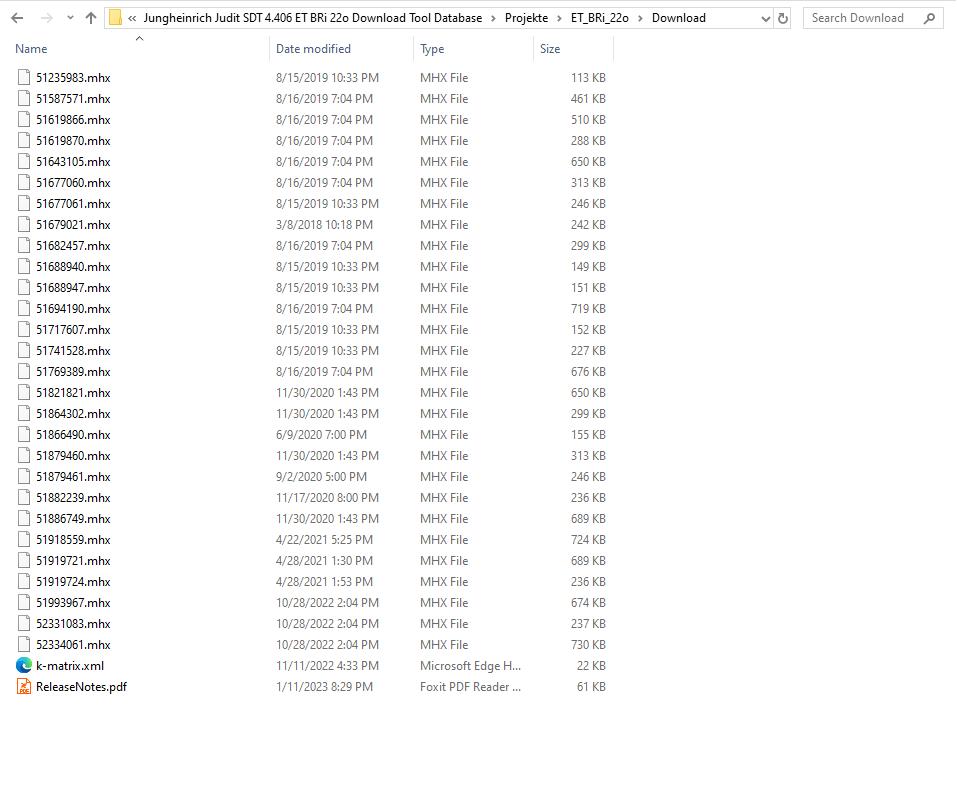
Task: Select file name 52334061.mhx
Action: (73, 645)
